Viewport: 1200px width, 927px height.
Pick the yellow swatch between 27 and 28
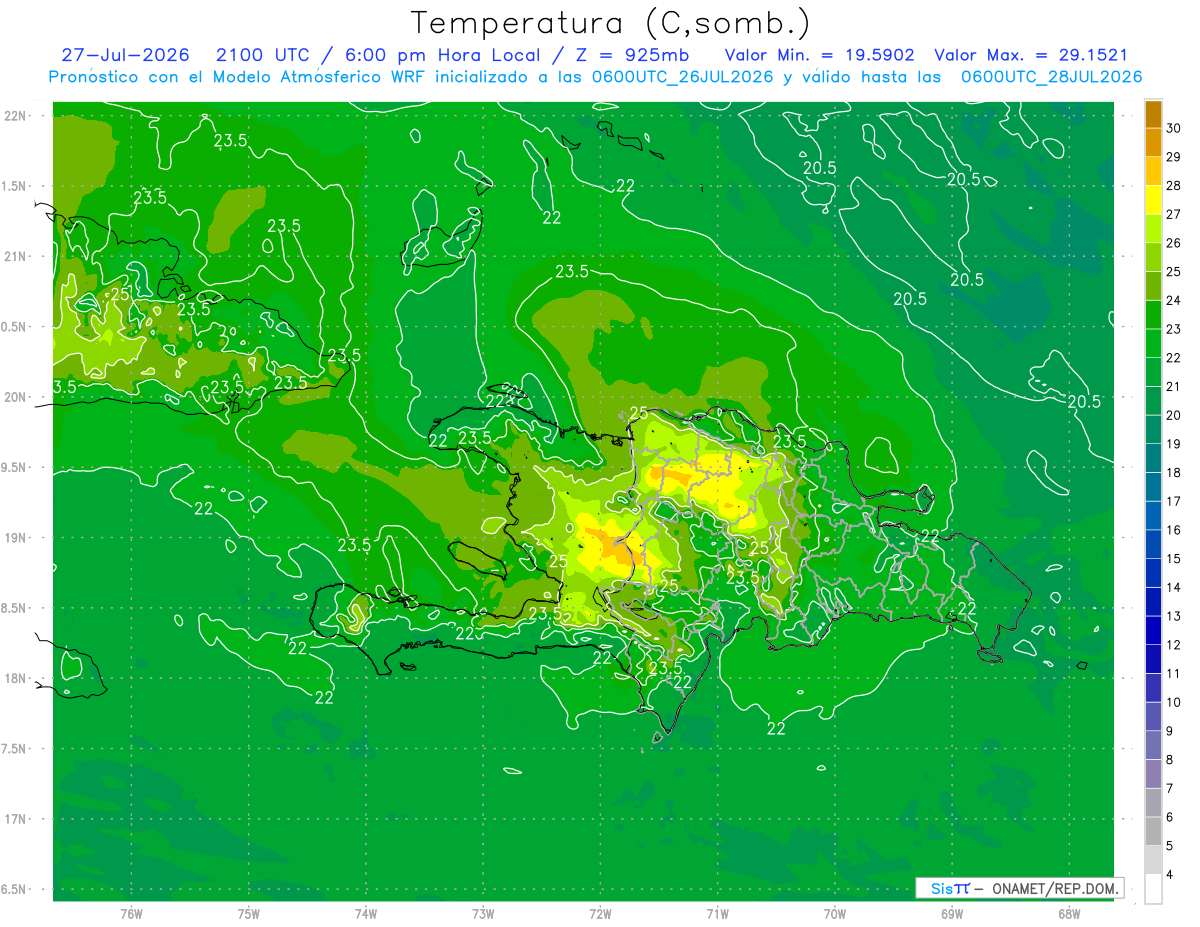pos(1153,200)
